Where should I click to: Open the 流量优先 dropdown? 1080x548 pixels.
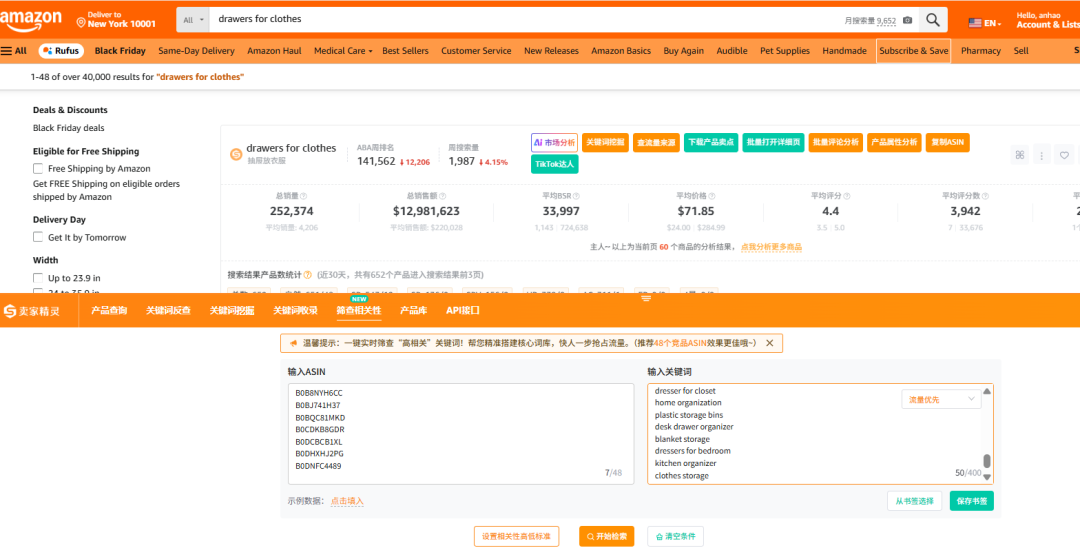[x=942, y=399]
